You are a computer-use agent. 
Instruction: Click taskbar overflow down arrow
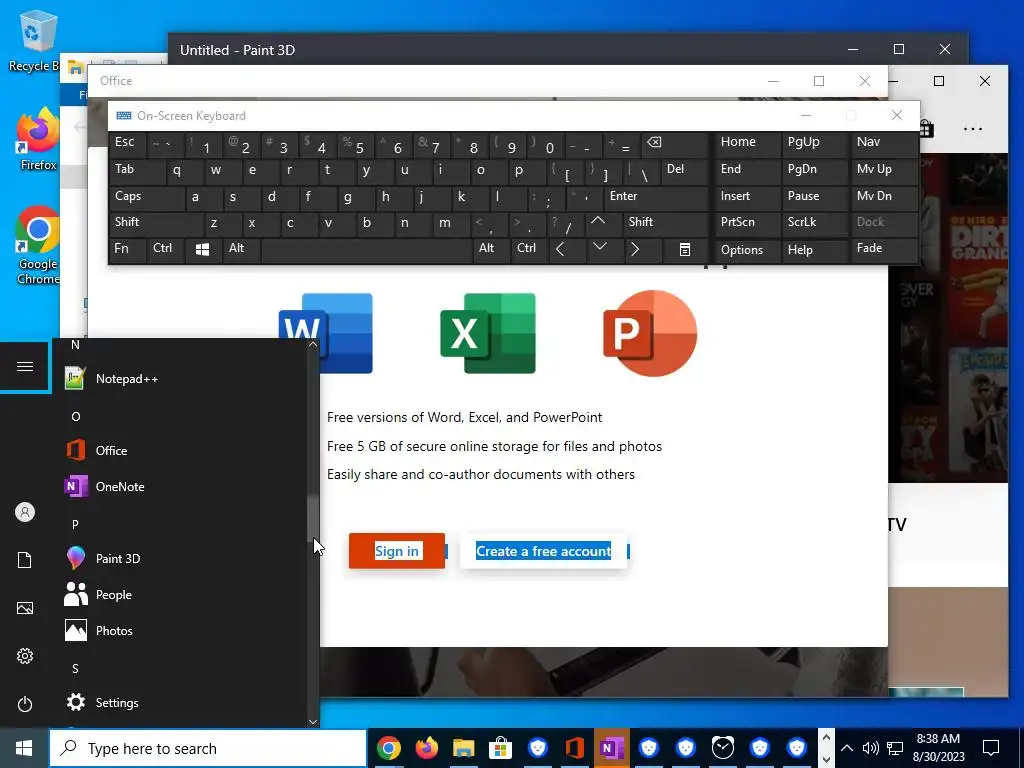pyautogui.click(x=826, y=759)
